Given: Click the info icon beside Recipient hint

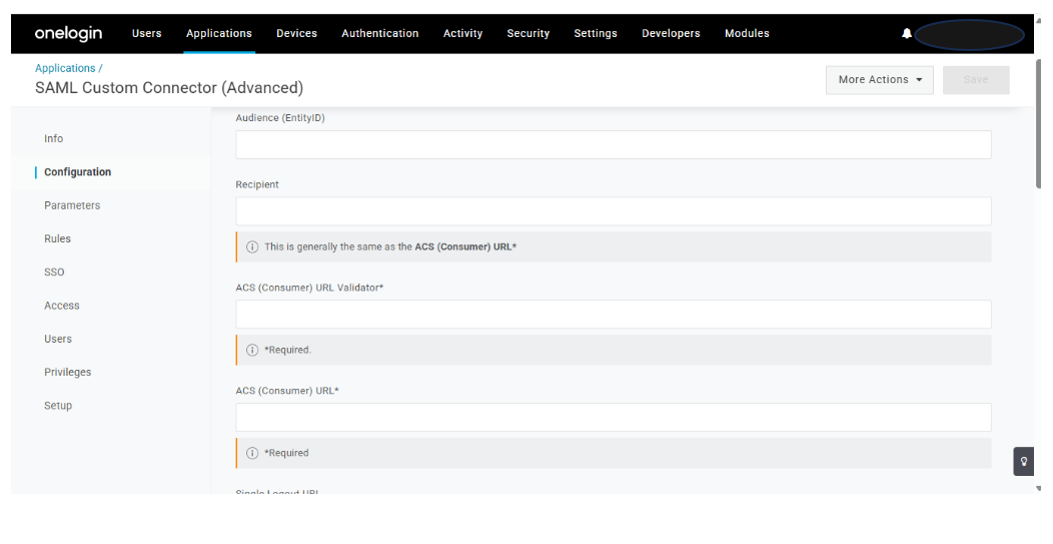Looking at the screenshot, I should click(x=252, y=247).
